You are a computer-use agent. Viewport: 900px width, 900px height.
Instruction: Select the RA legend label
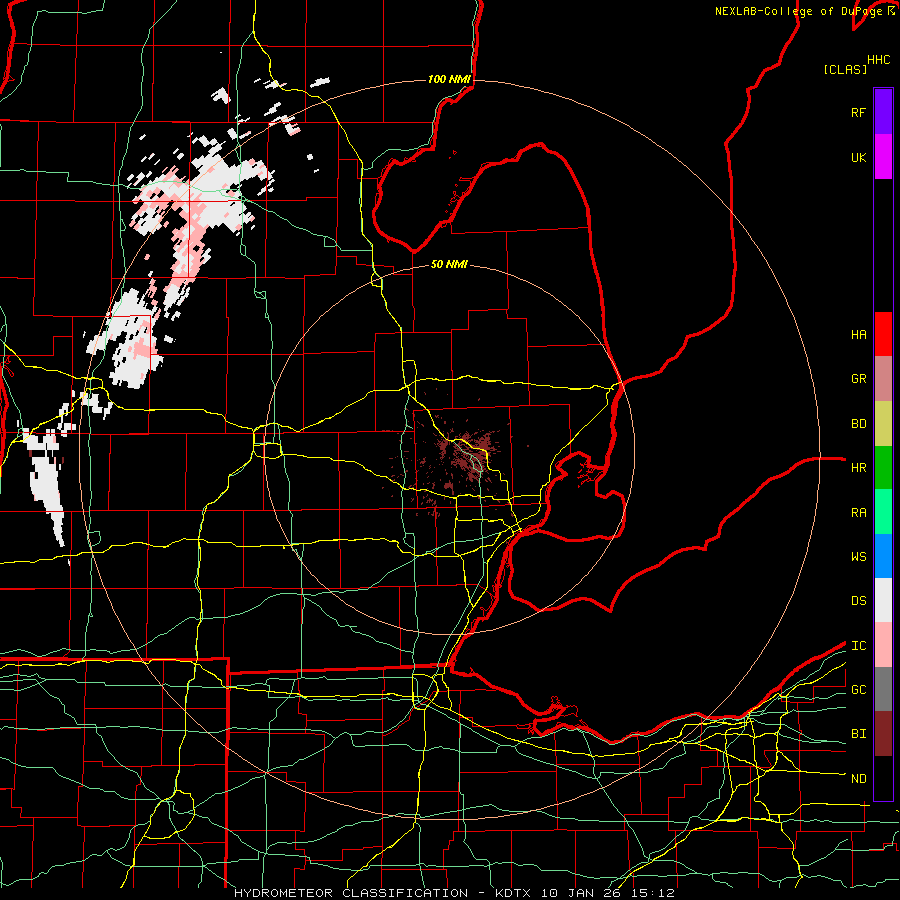click(x=858, y=513)
